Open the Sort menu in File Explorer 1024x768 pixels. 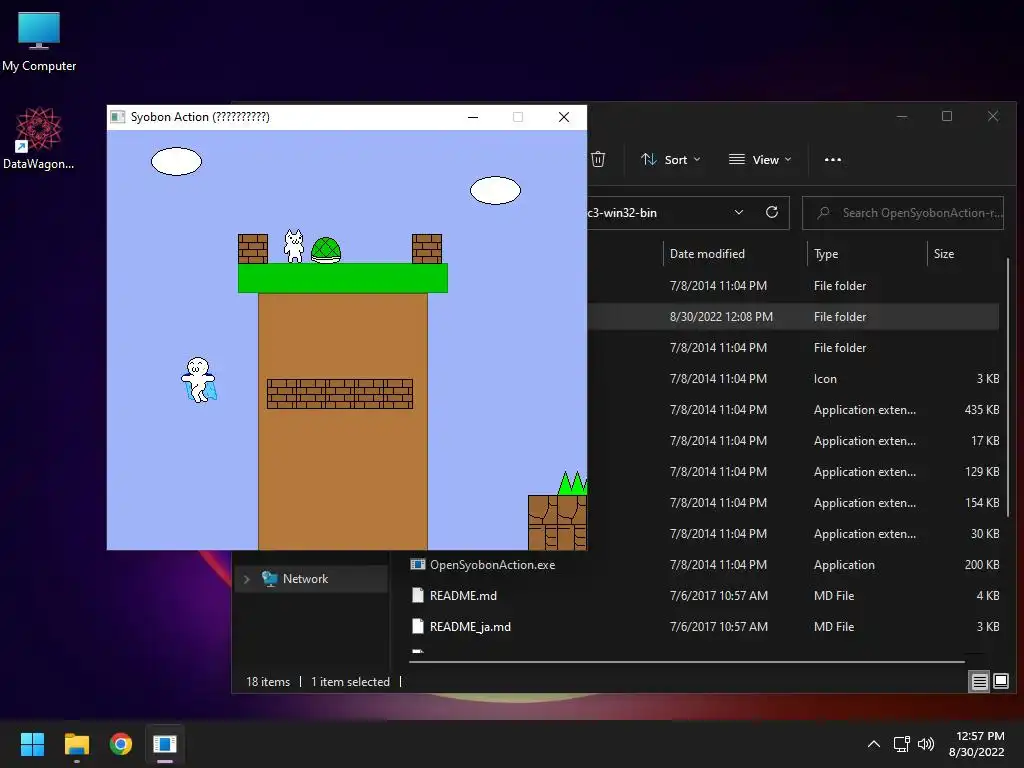(x=671, y=159)
